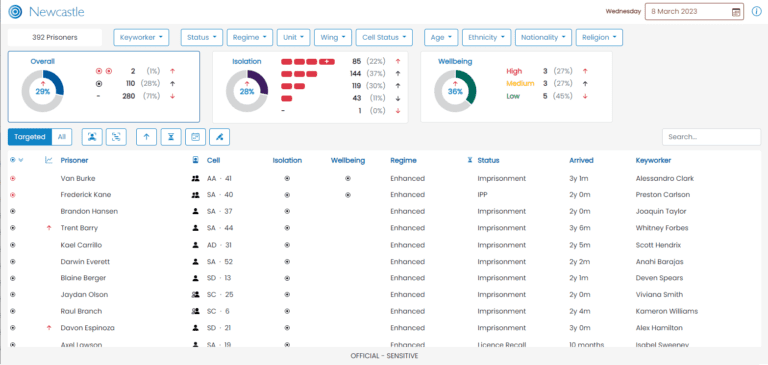Click the cell occupancy column header icon

[x=195, y=160]
